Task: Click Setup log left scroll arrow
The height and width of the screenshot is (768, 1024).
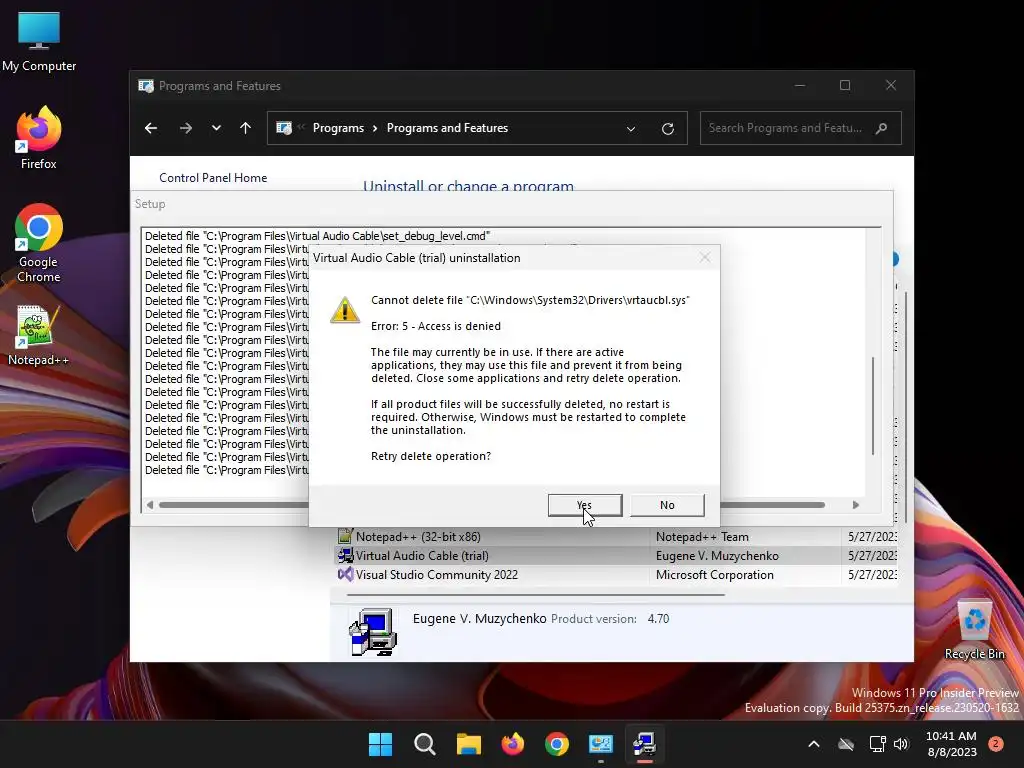Action: [x=150, y=505]
